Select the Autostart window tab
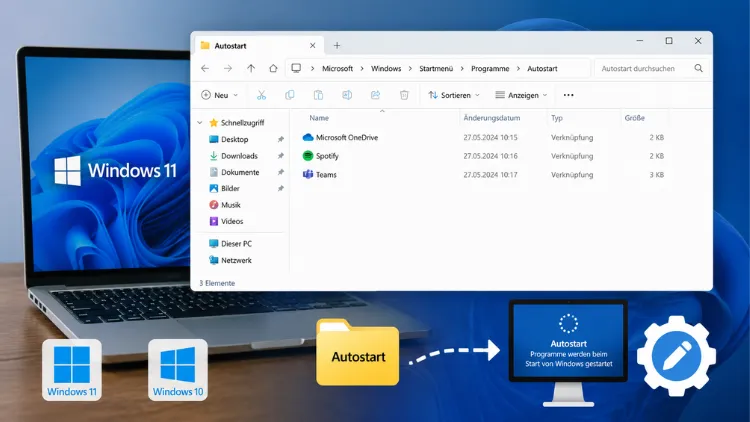750x422 pixels. [x=258, y=45]
